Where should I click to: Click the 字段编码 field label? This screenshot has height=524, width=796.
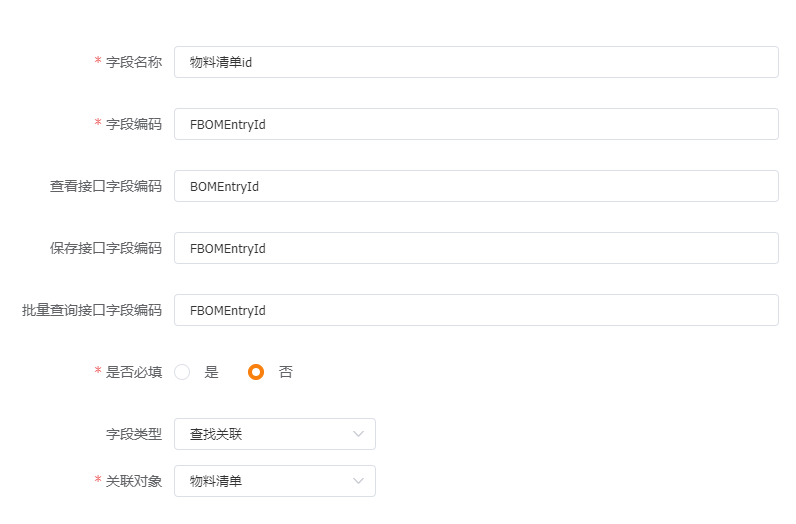pyautogui.click(x=134, y=124)
